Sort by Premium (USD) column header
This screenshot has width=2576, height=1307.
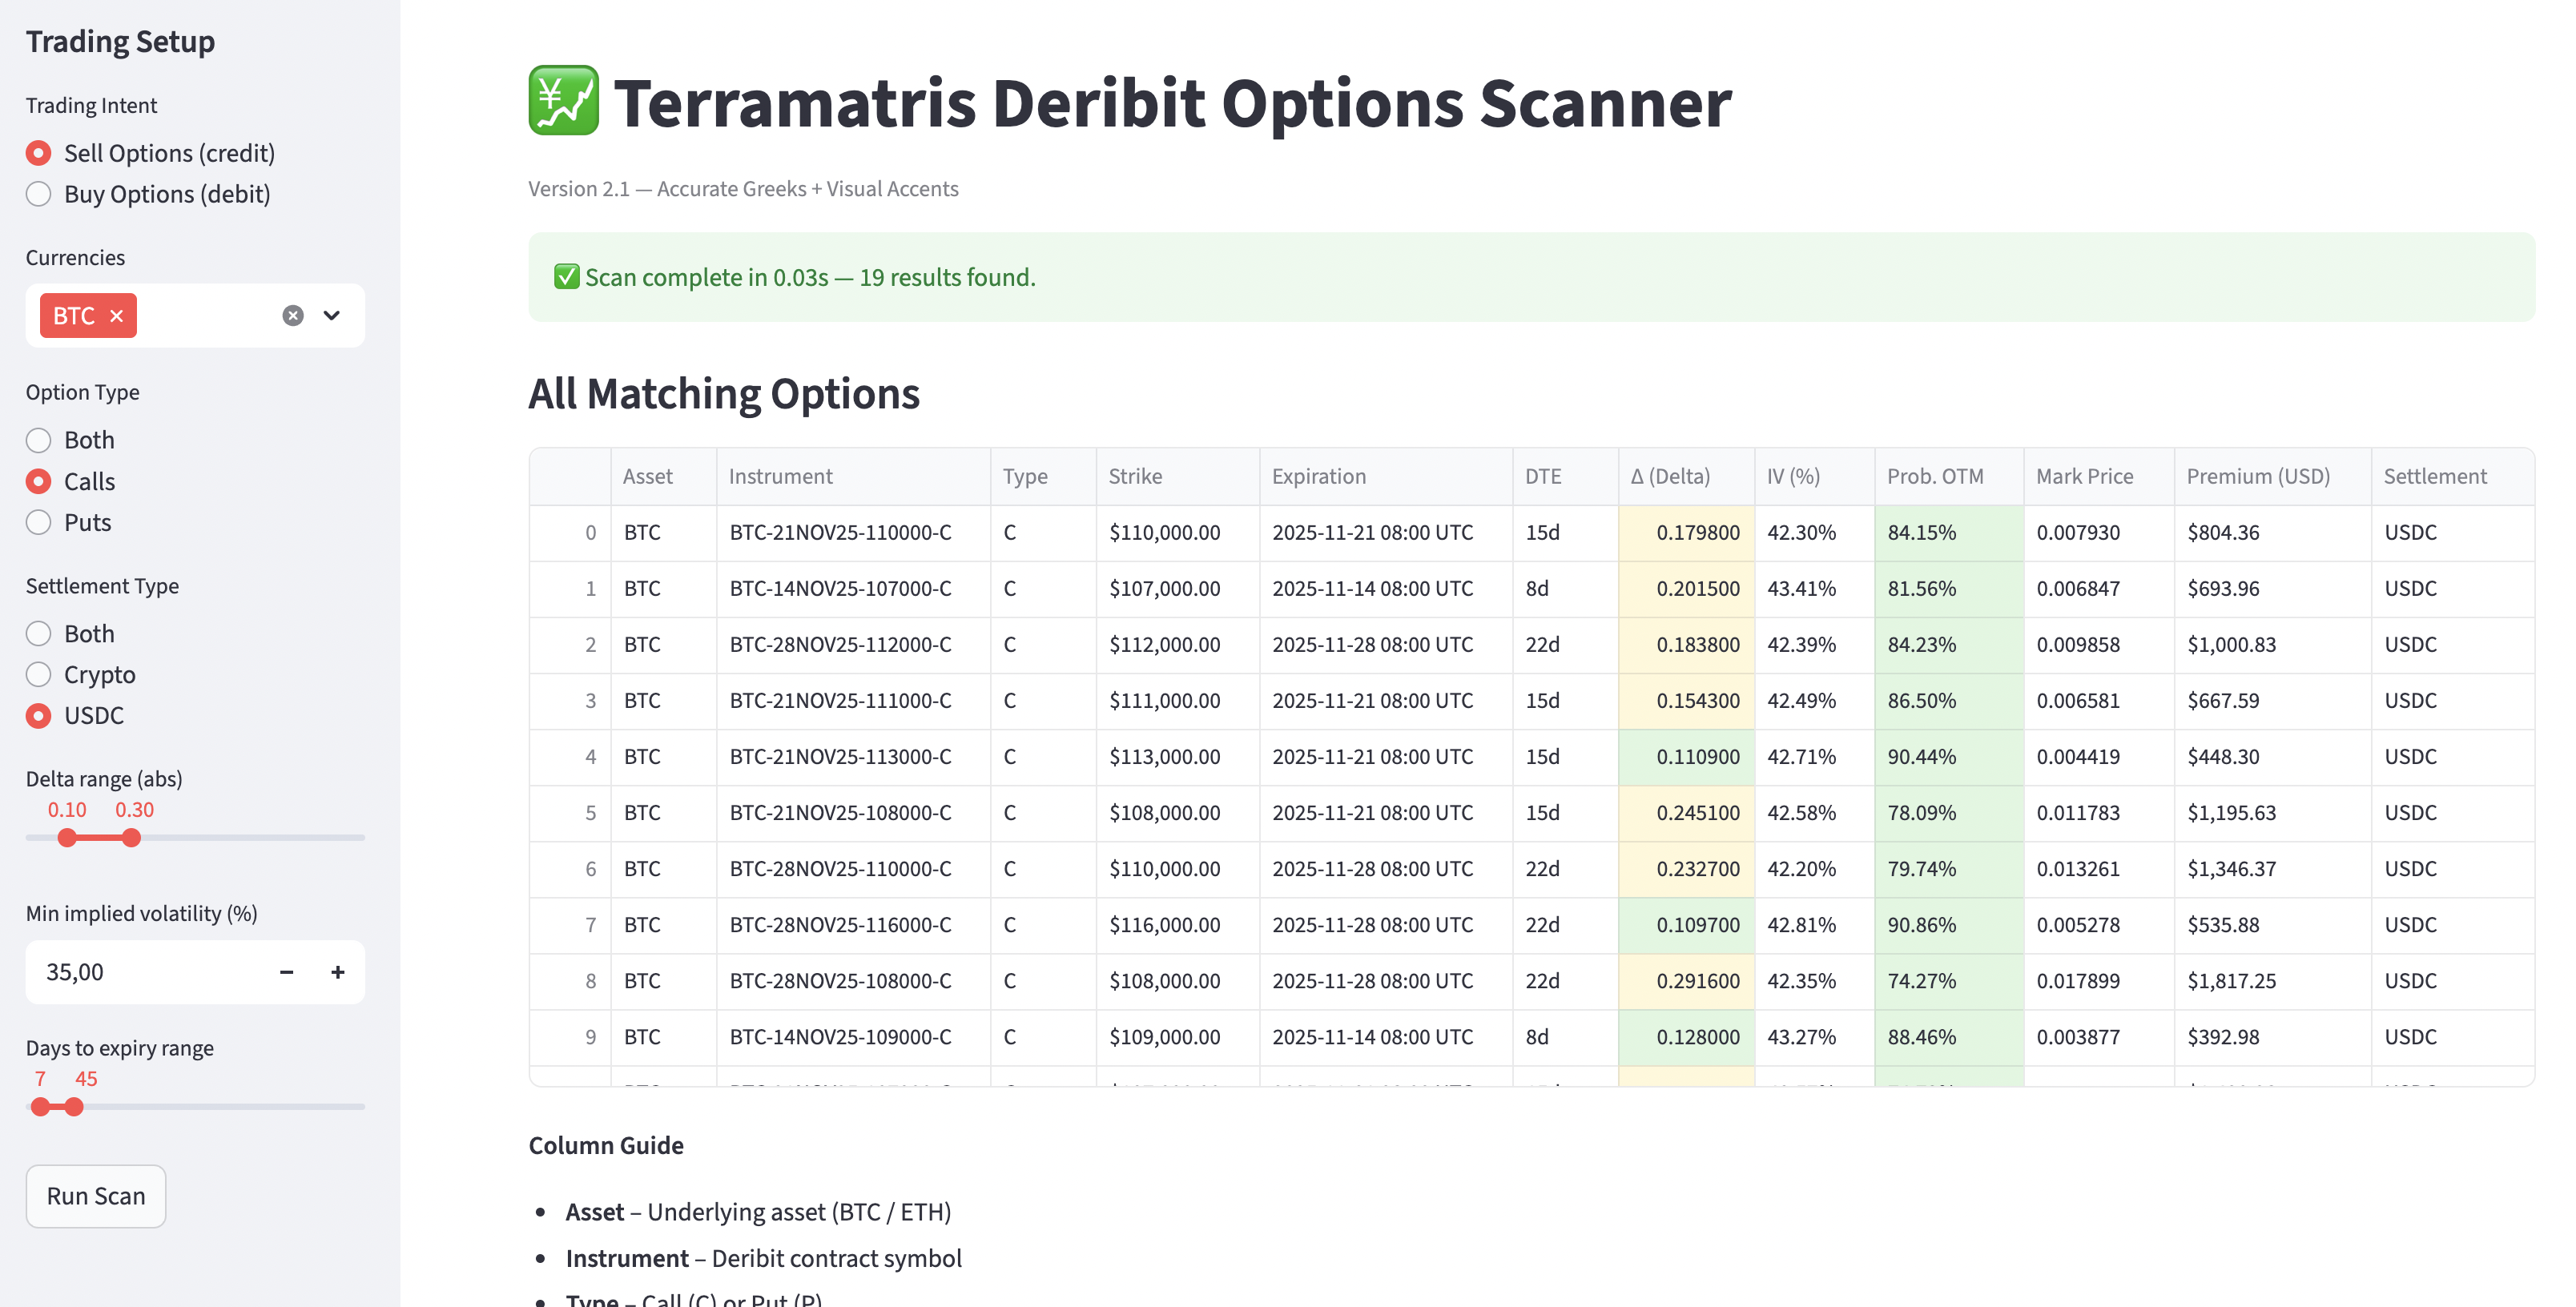[x=2257, y=477]
